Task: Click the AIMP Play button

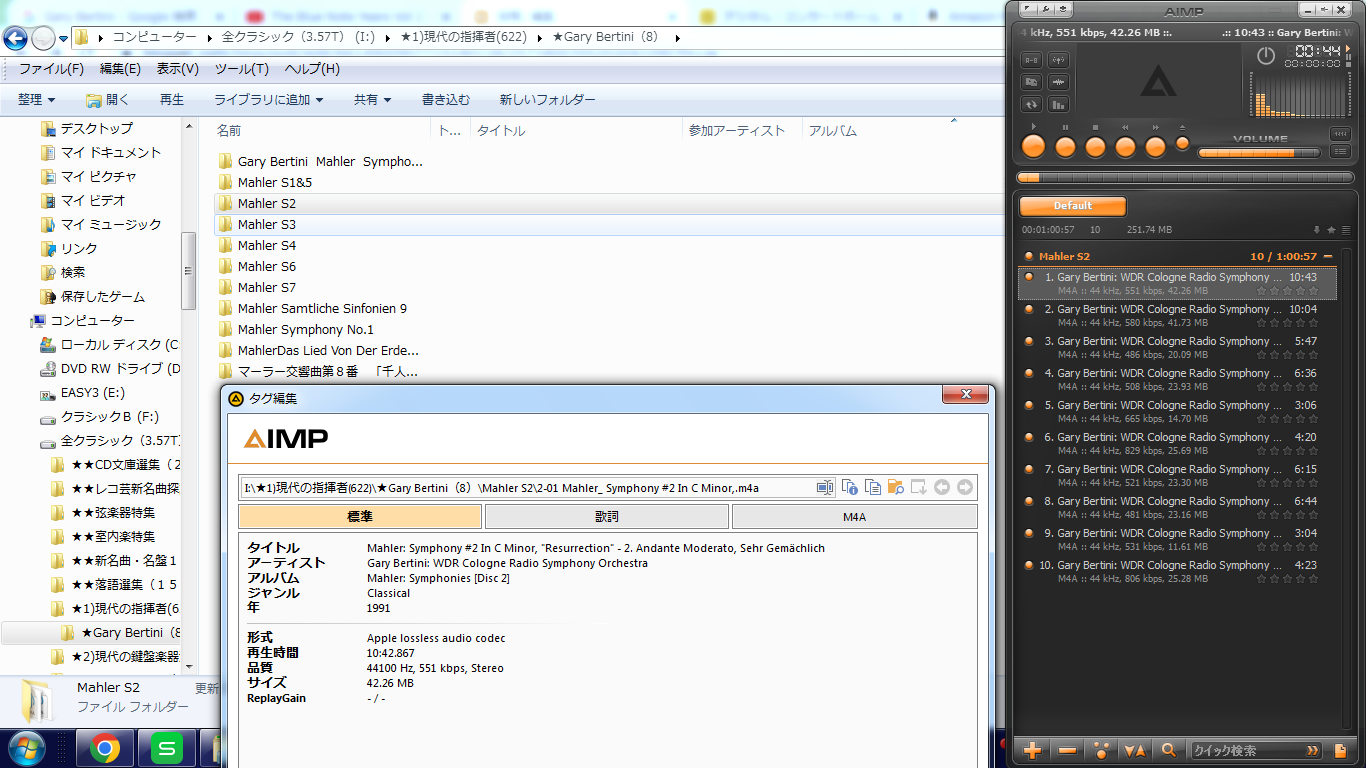Action: pos(1034,146)
